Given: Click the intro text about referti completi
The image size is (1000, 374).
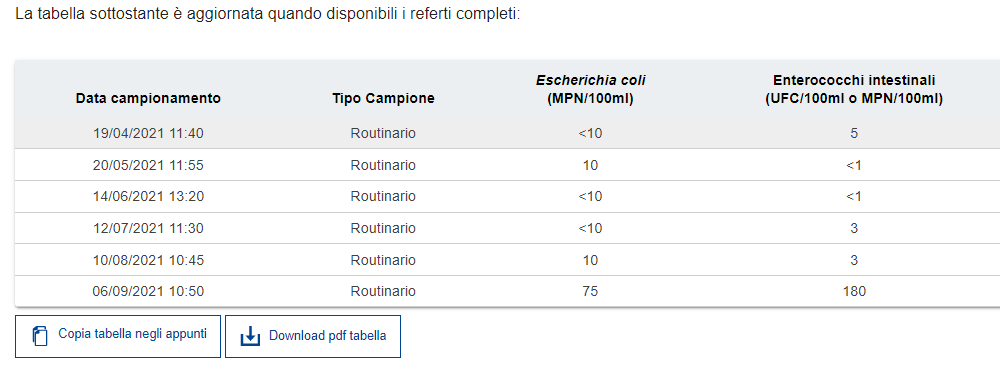Looking at the screenshot, I should coord(268,14).
